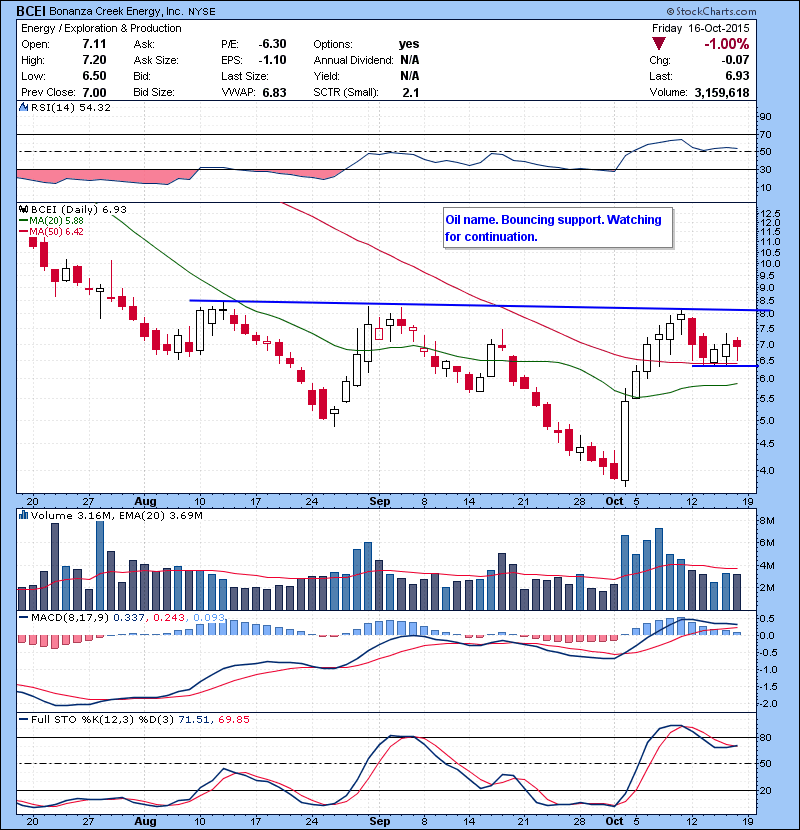This screenshot has height=830, width=800.
Task: Click the 'RSI(14) 54.32' legend label
Action: click(71, 107)
